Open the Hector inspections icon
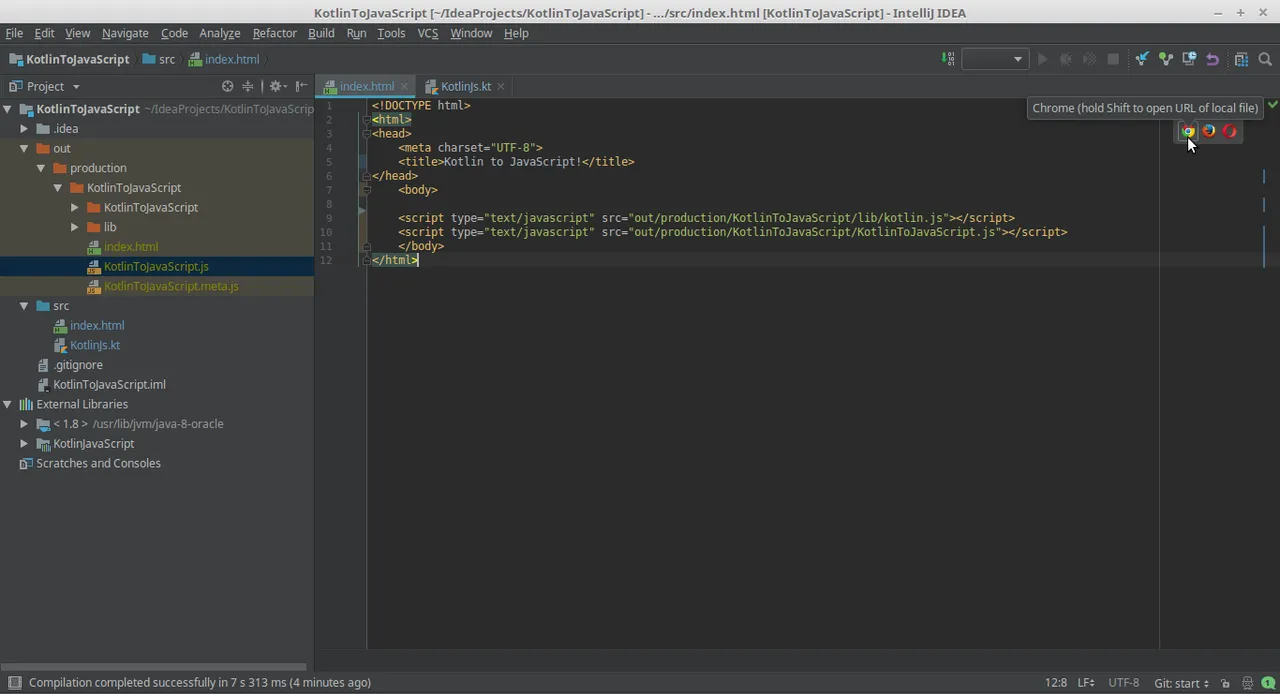This screenshot has height=694, width=1280. pyautogui.click(x=1247, y=683)
